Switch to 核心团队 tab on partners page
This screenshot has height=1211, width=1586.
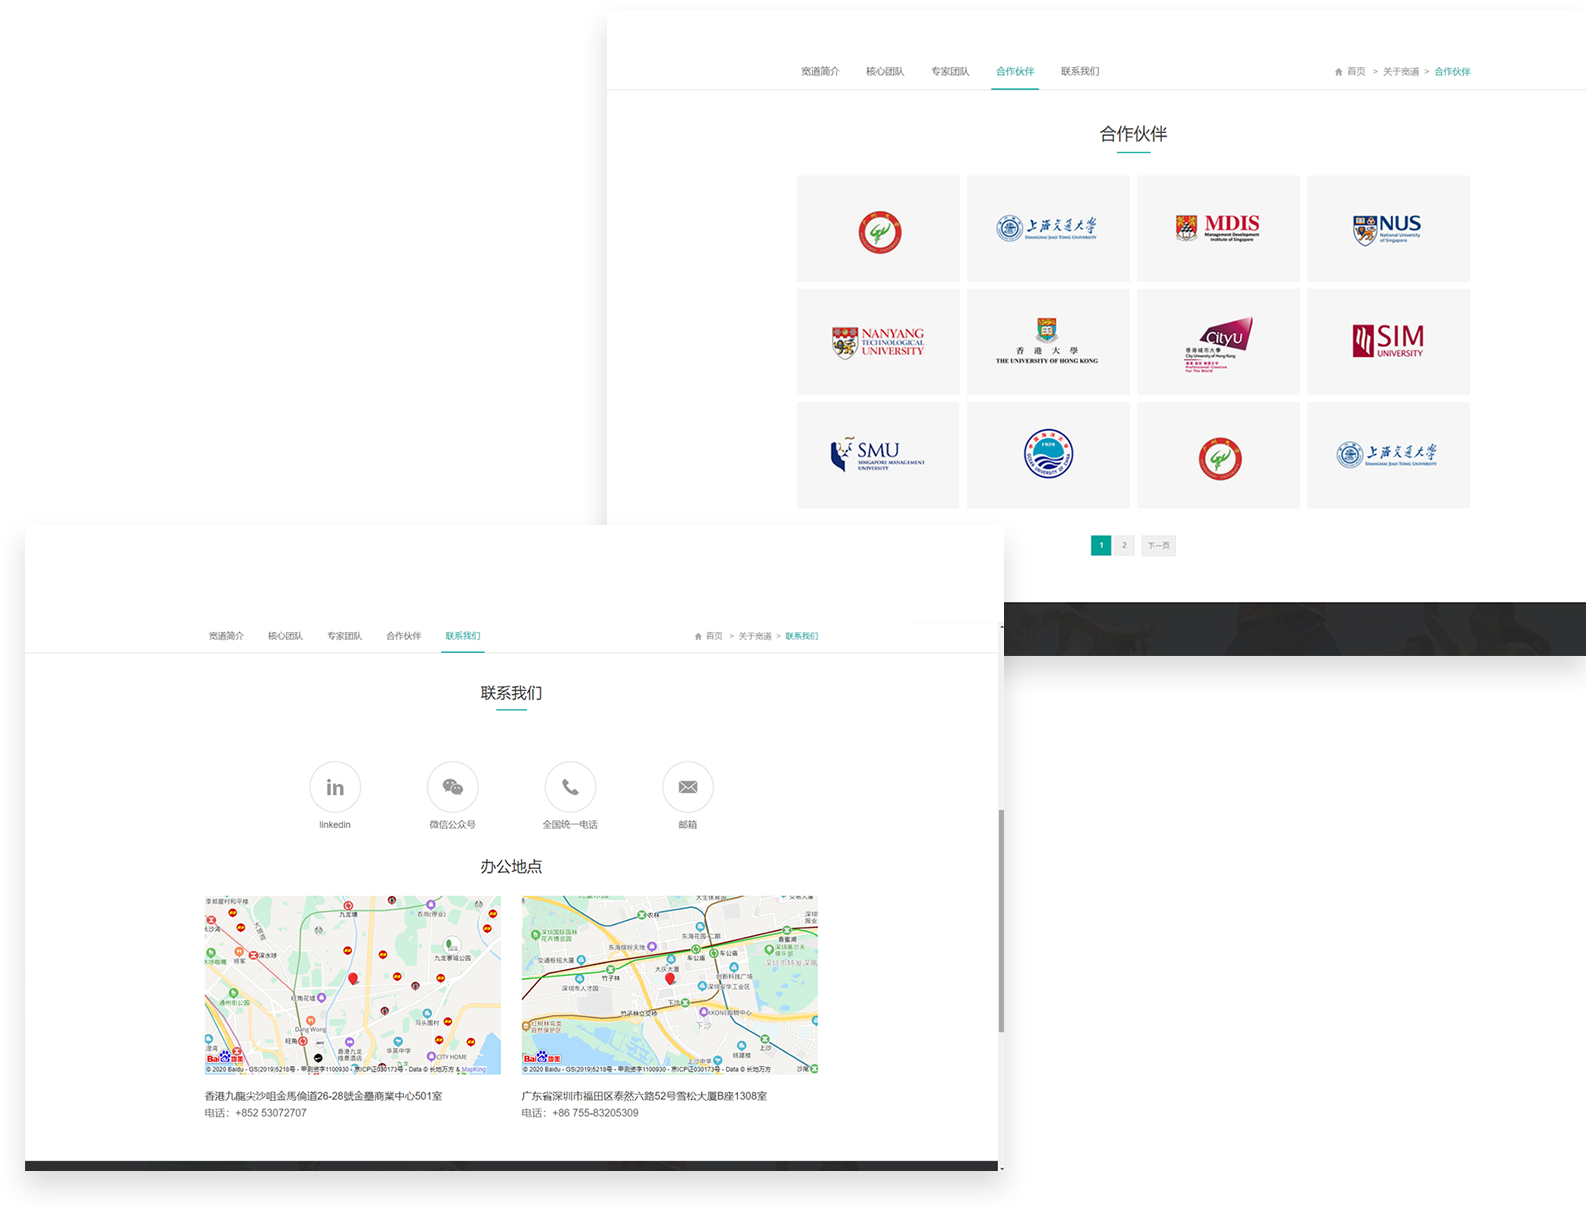click(x=885, y=72)
